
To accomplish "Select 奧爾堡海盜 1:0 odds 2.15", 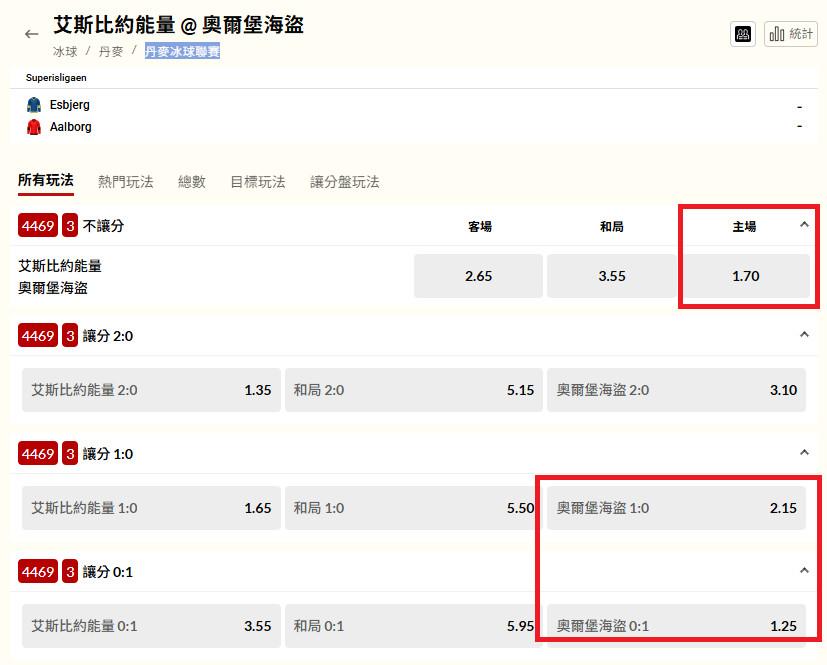I will pyautogui.click(x=677, y=508).
